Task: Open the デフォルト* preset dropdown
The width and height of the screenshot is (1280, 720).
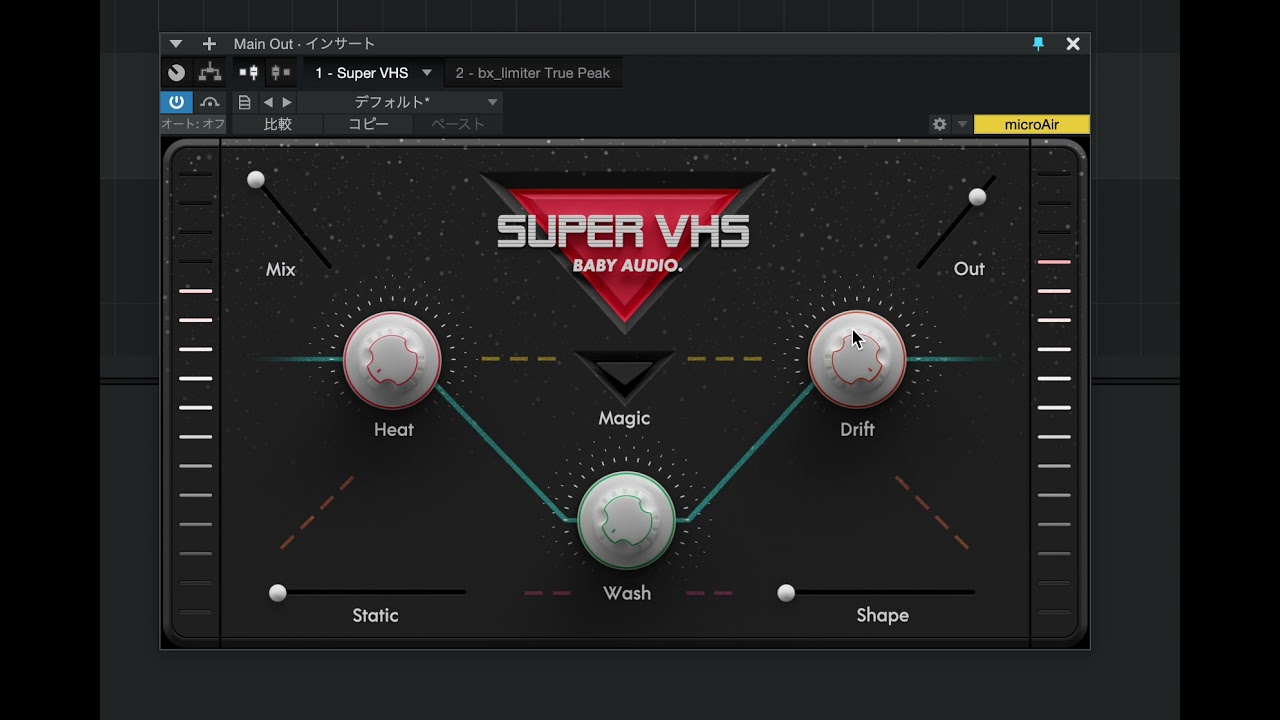Action: coord(400,102)
